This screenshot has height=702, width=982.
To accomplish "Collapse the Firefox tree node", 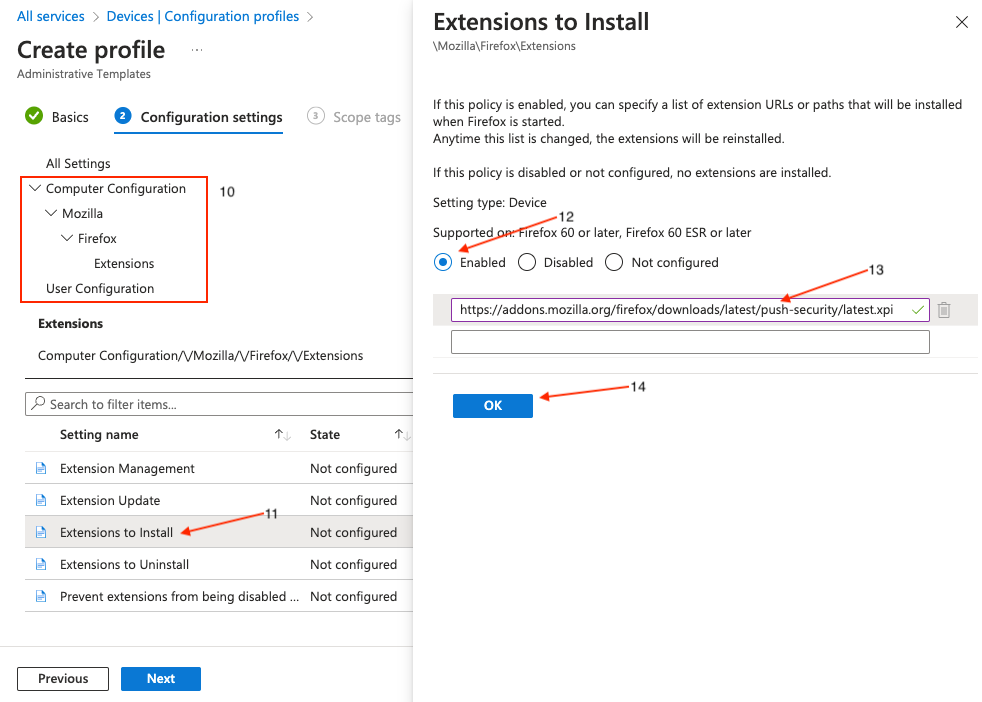I will pyautogui.click(x=67, y=238).
